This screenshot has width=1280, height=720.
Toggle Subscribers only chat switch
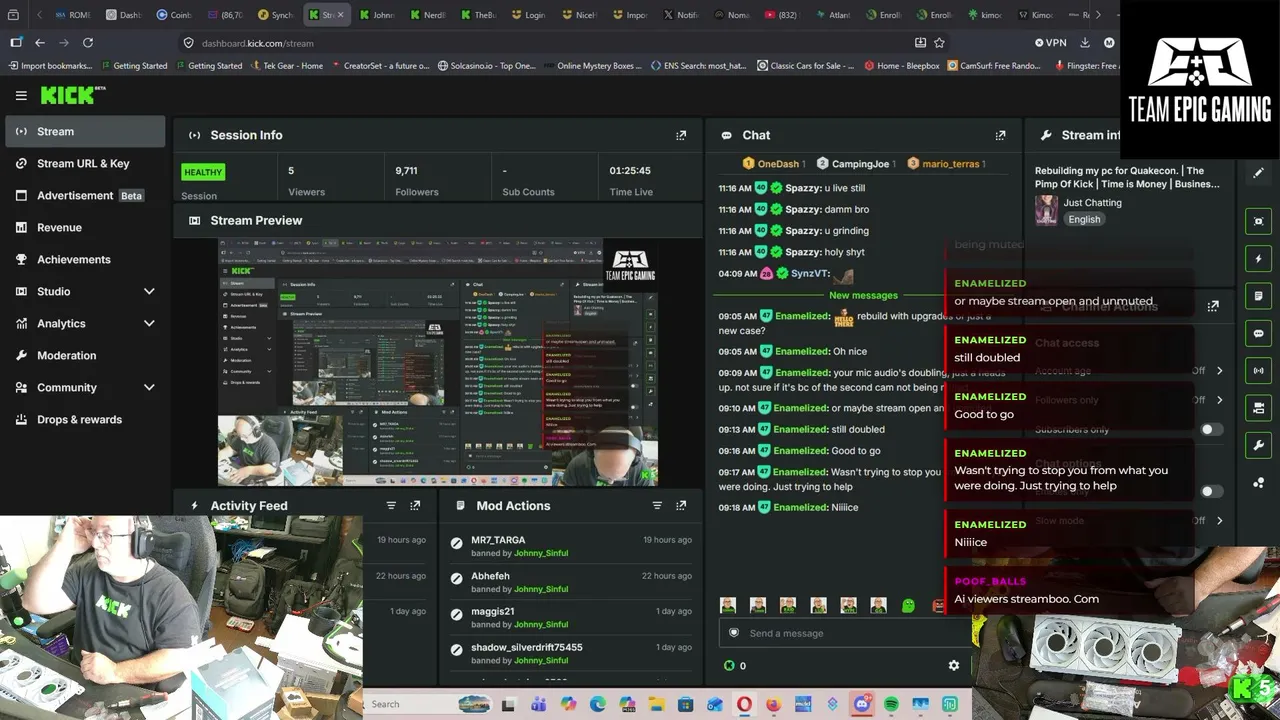(x=1211, y=429)
